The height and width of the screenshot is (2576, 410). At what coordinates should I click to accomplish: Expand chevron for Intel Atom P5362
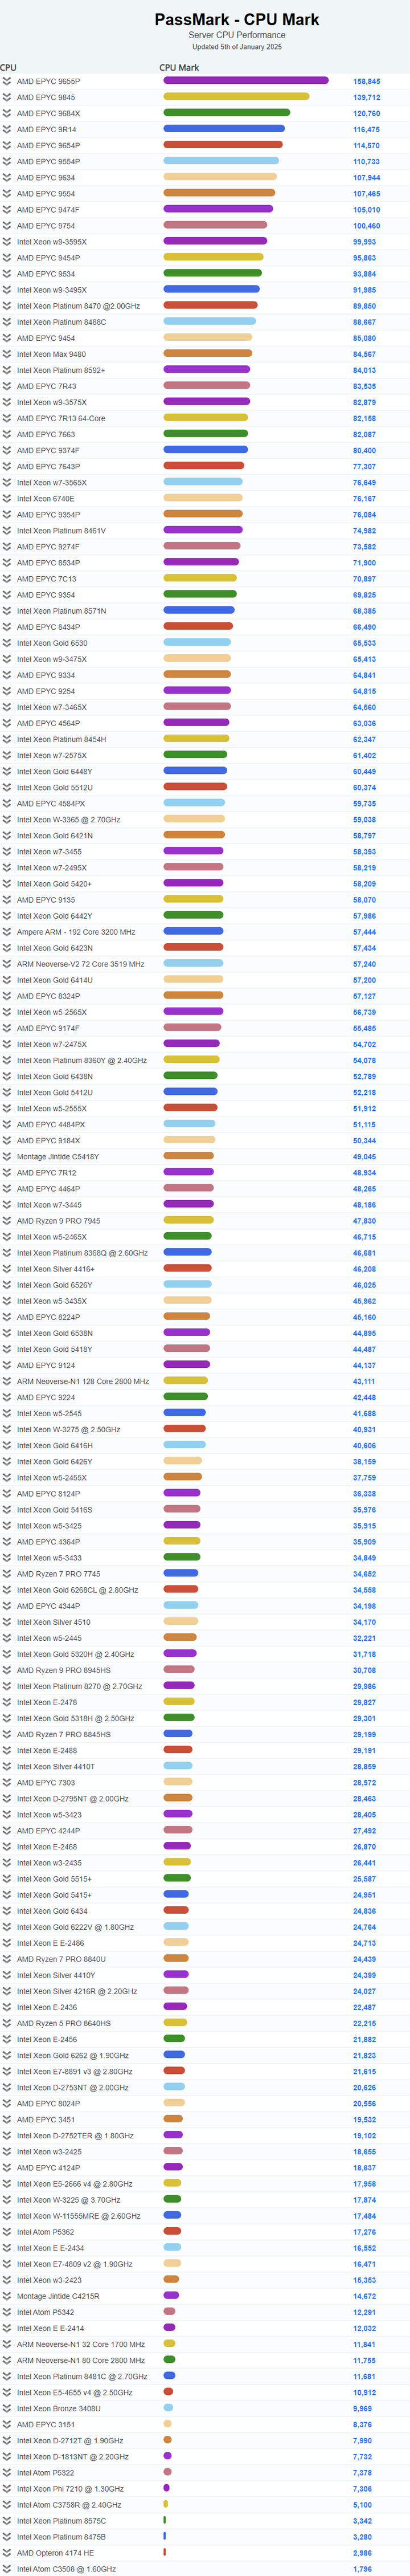(x=7, y=2232)
